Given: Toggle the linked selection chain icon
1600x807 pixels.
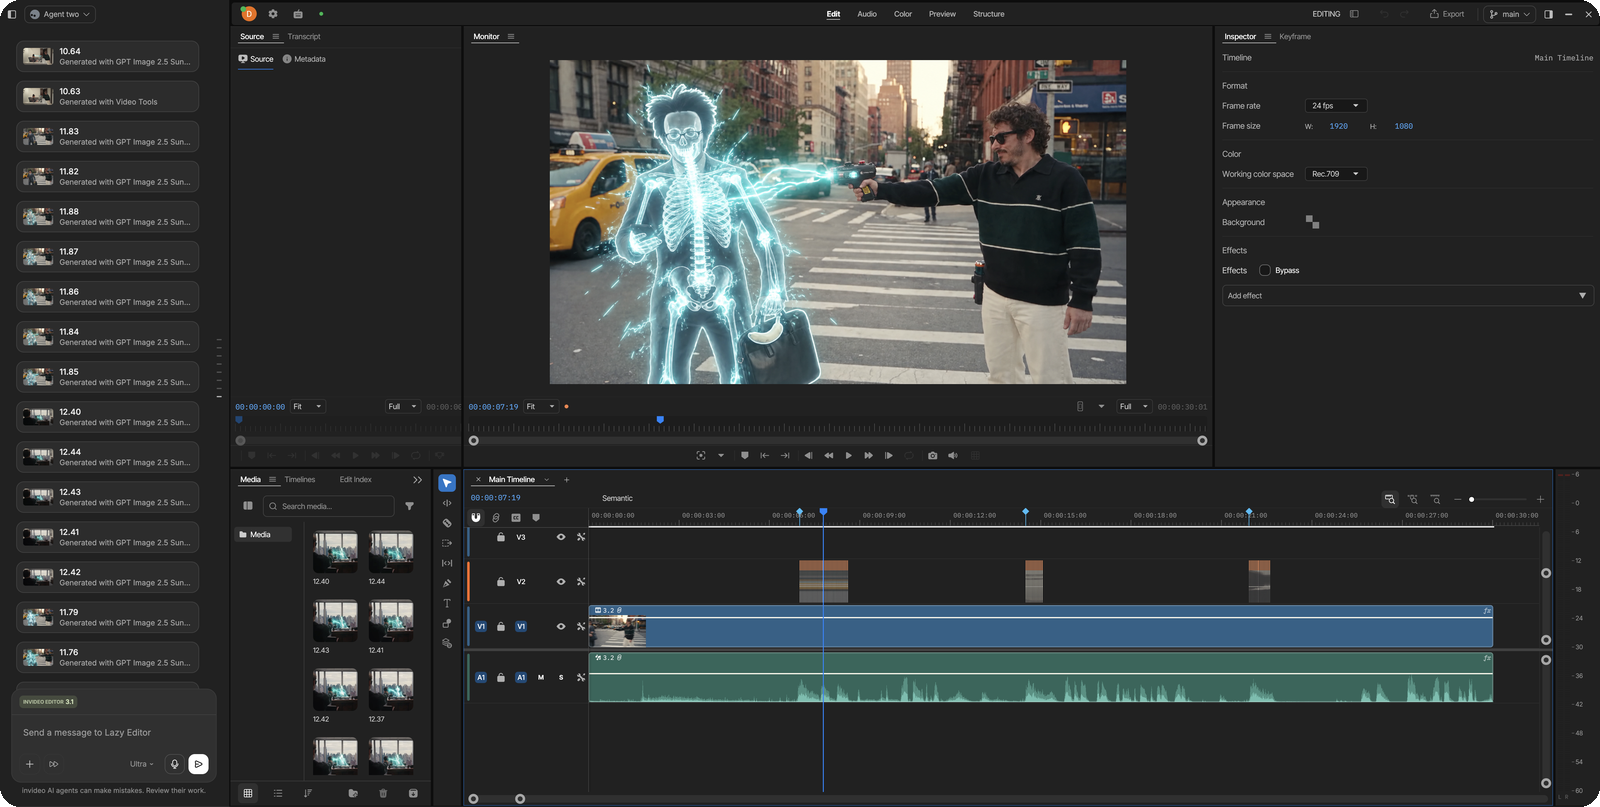Looking at the screenshot, I should click(496, 517).
